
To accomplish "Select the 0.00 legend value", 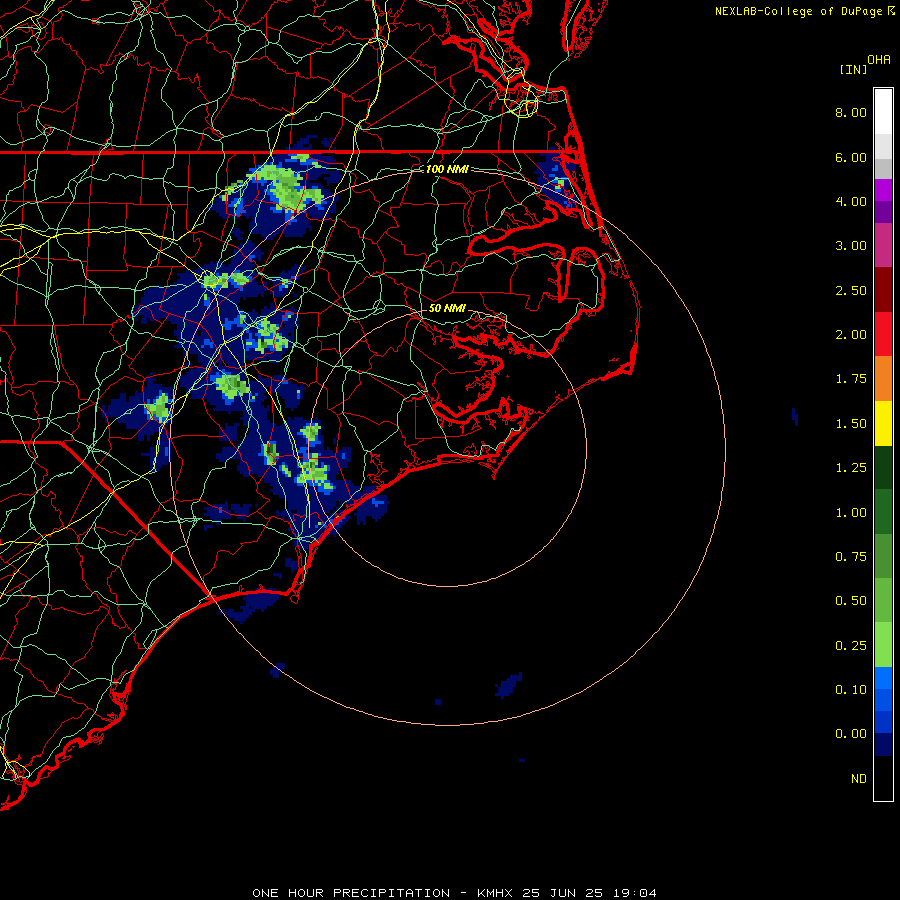I will pos(851,734).
